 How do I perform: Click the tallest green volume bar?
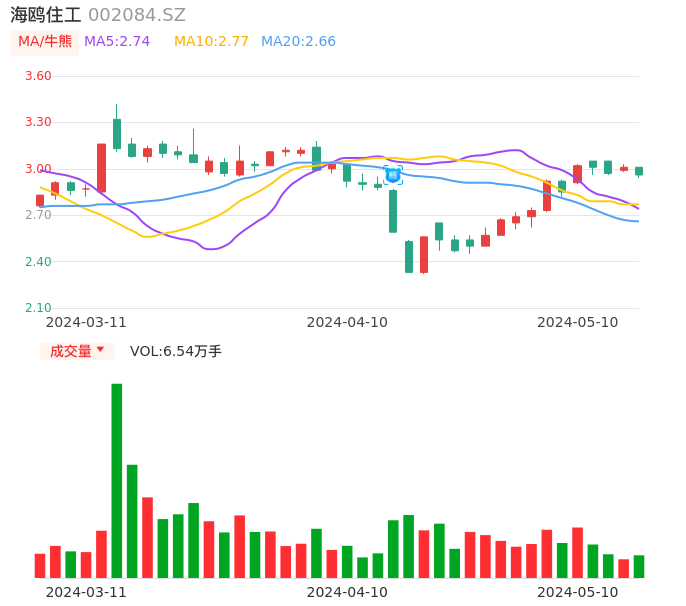[117, 480]
